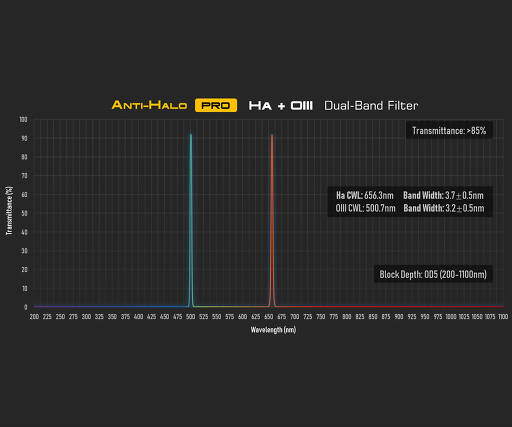Click the Anti-Halo title text
This screenshot has height=427, width=512.
(x=149, y=105)
